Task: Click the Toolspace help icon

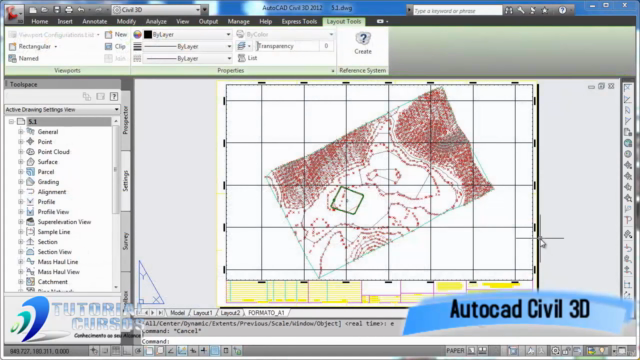Action: pos(114,96)
